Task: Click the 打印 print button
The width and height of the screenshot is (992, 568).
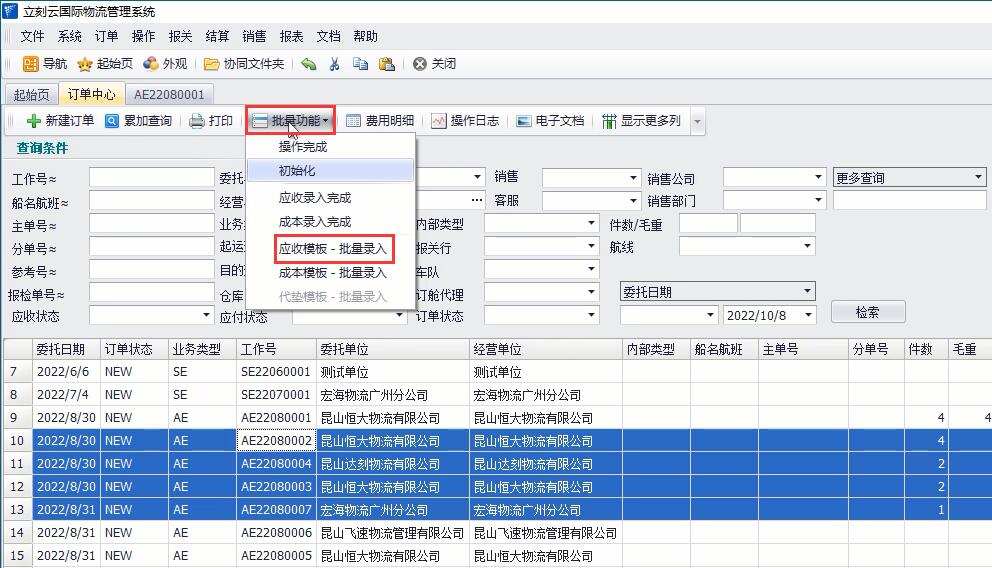Action: (x=211, y=121)
